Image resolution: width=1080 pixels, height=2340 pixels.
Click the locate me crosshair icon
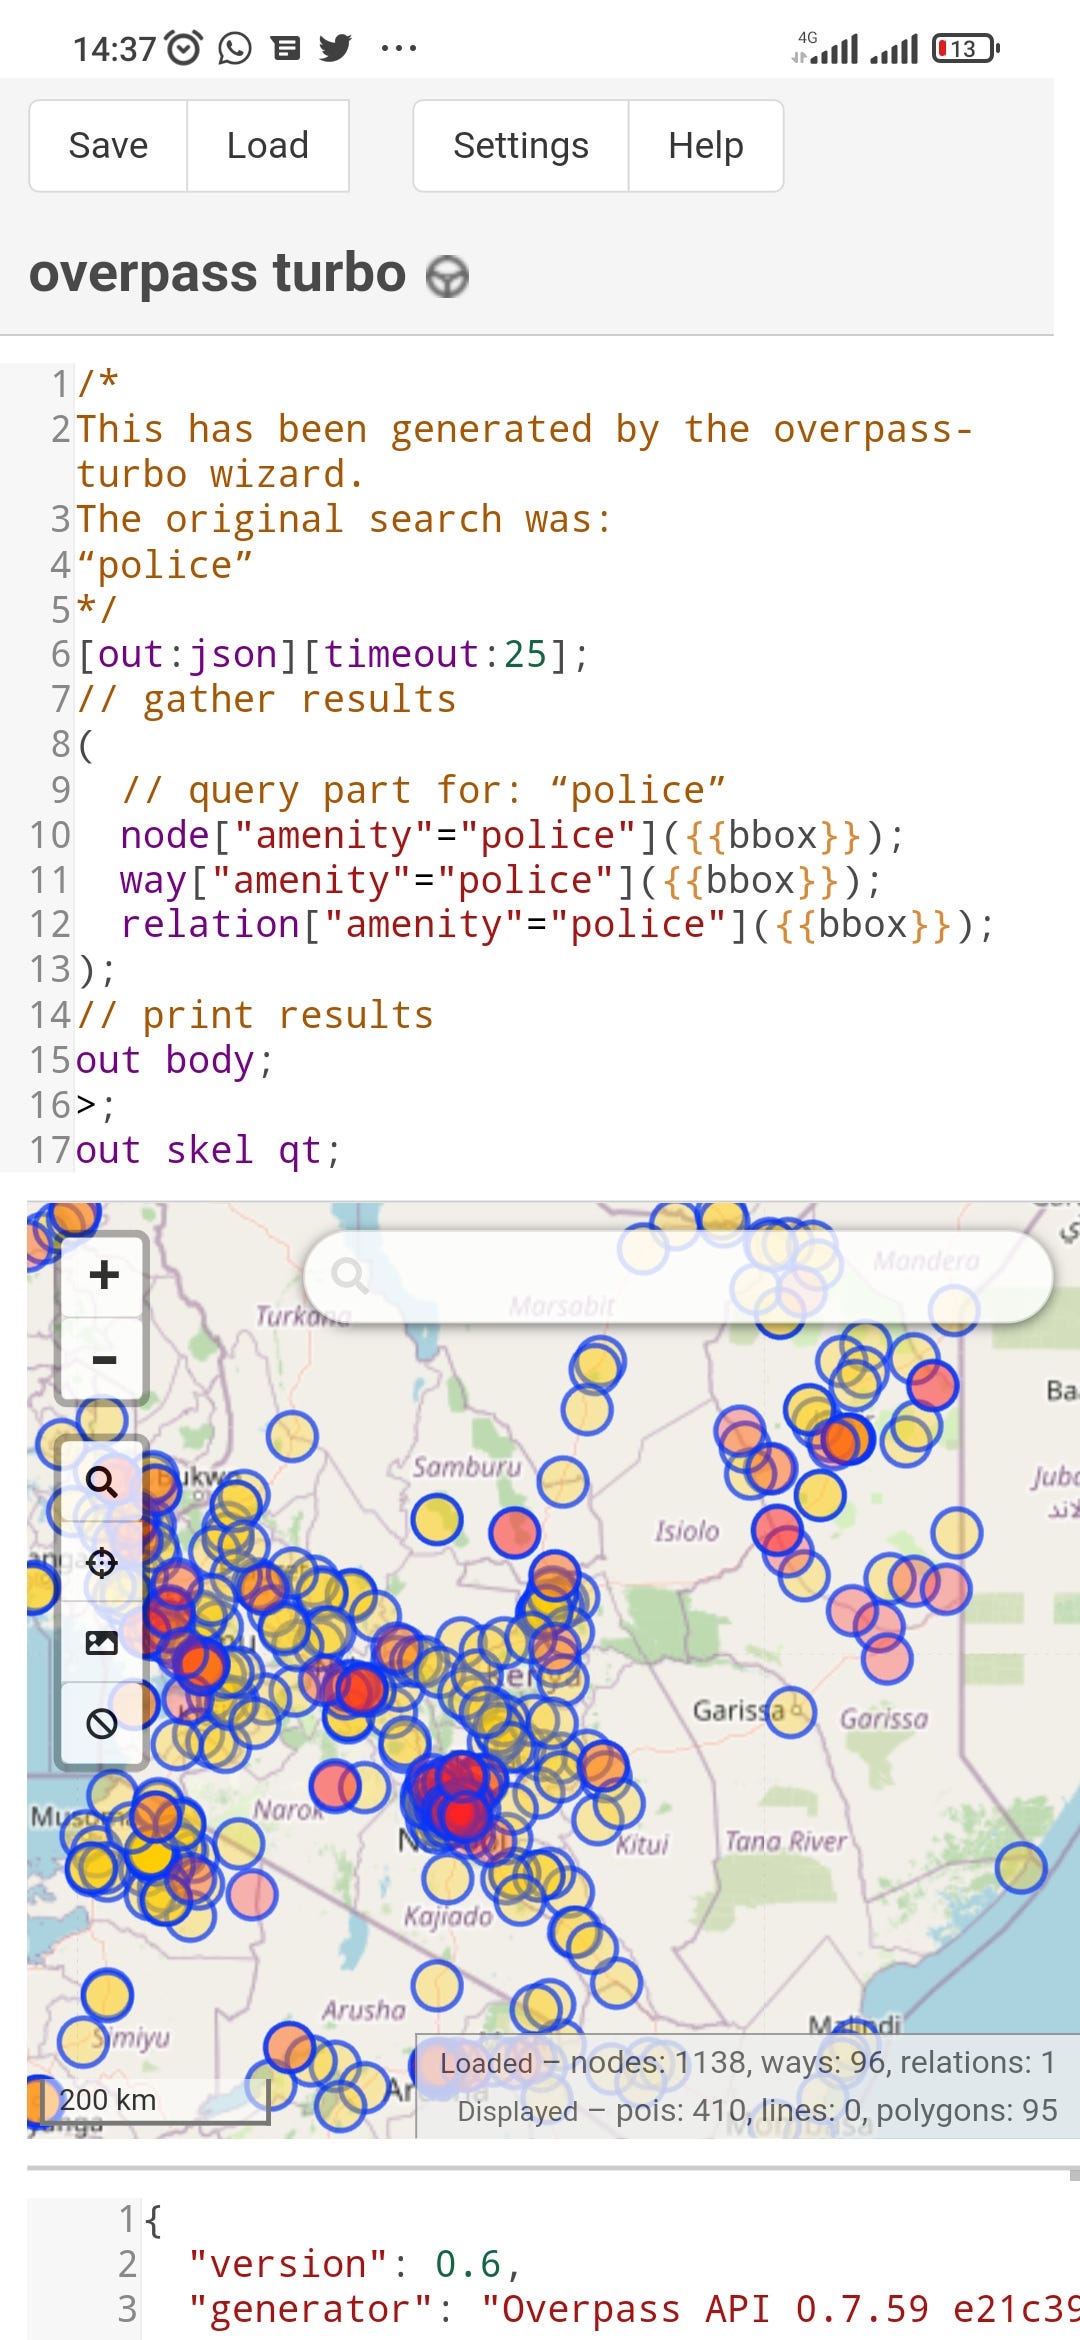(x=102, y=1562)
